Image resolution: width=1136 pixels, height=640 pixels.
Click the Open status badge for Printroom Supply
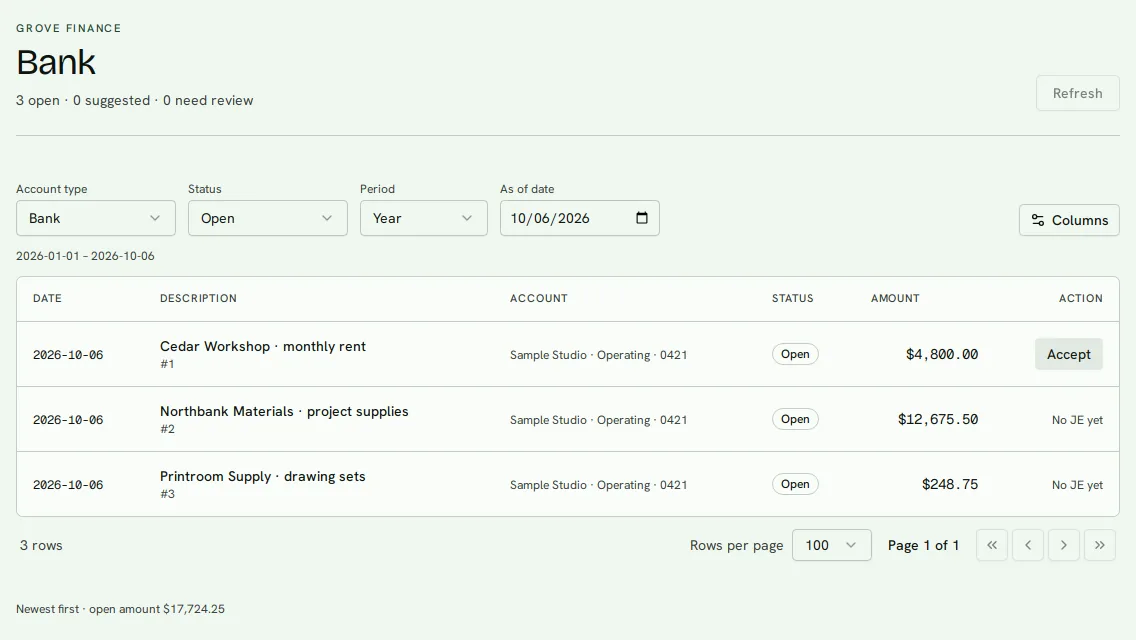click(795, 484)
